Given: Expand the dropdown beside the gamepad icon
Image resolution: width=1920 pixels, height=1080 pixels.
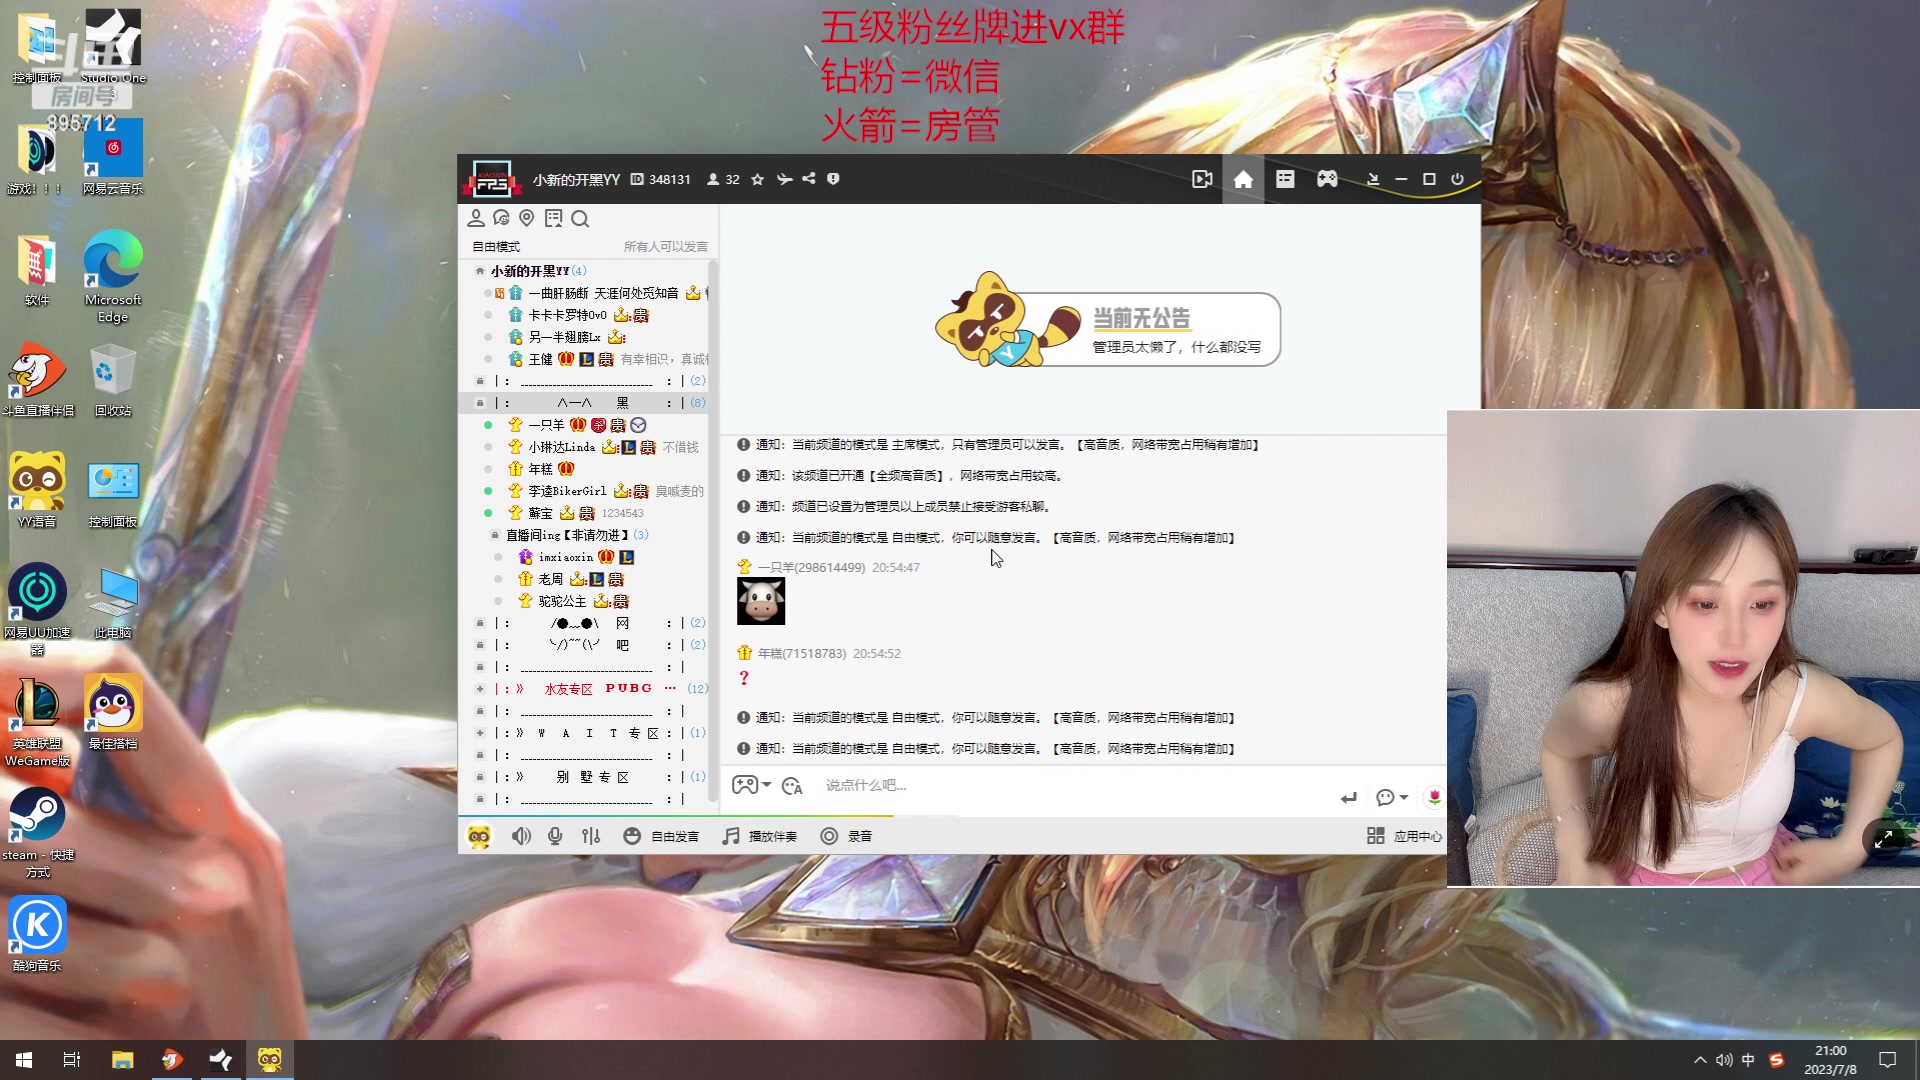Looking at the screenshot, I should (766, 786).
